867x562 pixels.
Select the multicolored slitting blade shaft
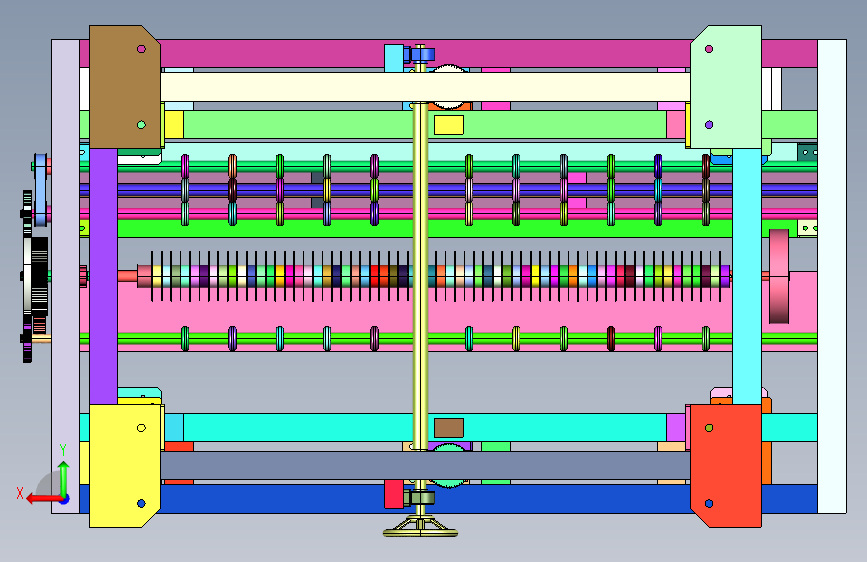point(434,276)
